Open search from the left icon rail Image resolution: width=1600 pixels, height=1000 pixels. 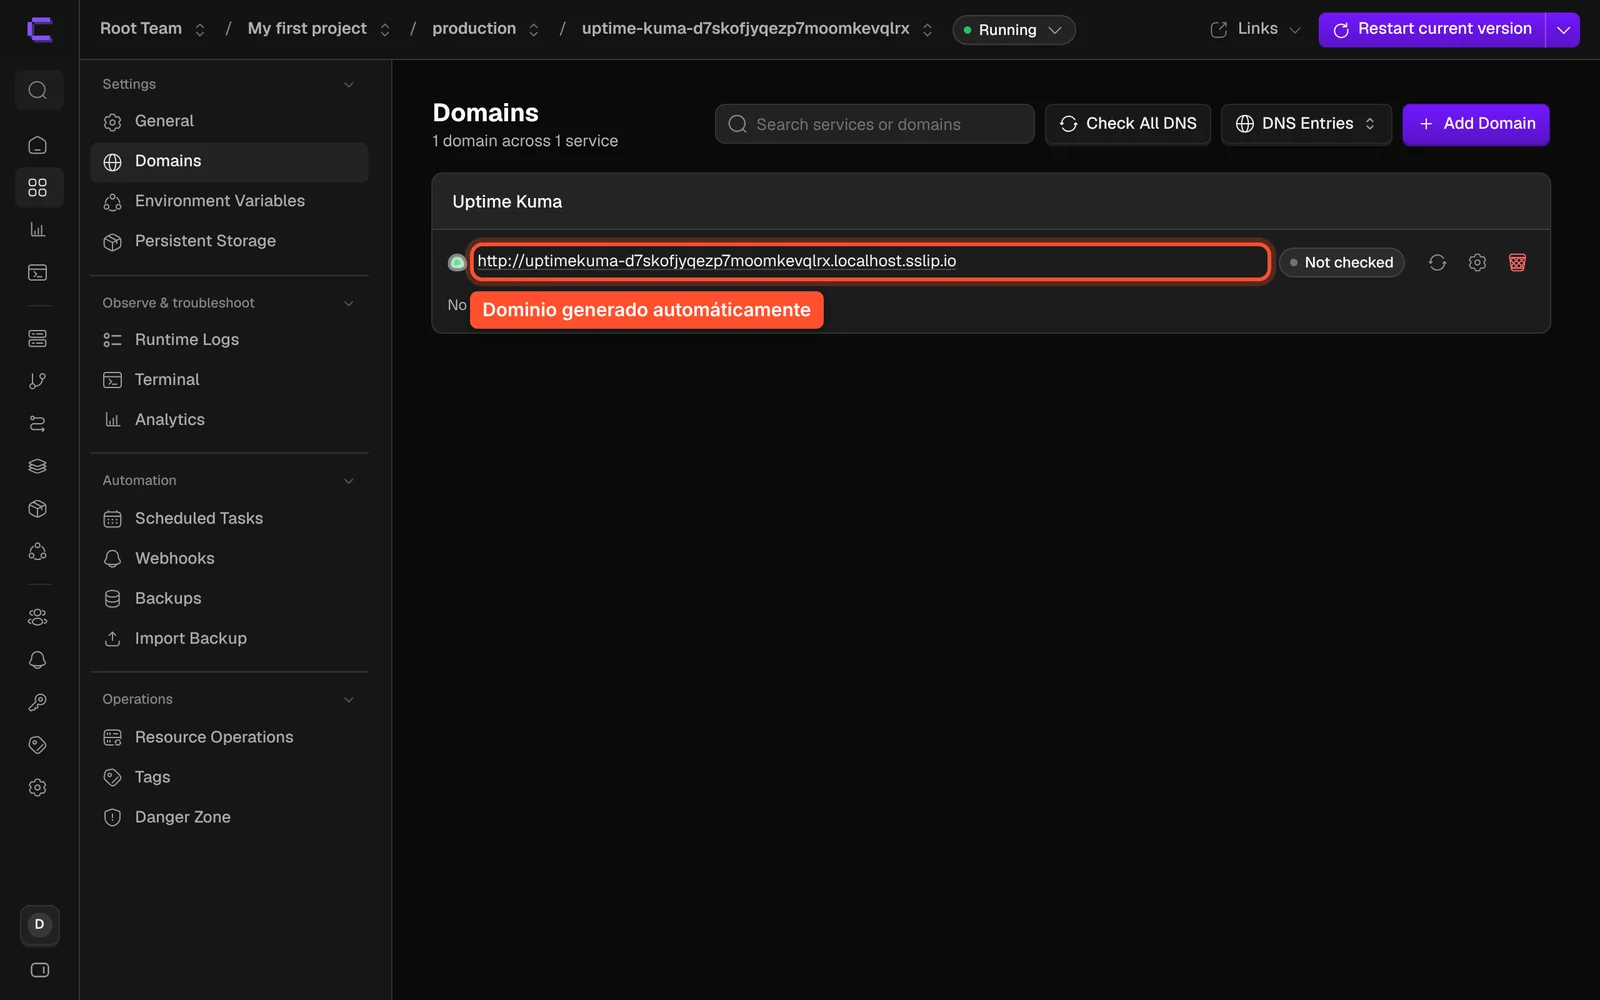pos(38,91)
